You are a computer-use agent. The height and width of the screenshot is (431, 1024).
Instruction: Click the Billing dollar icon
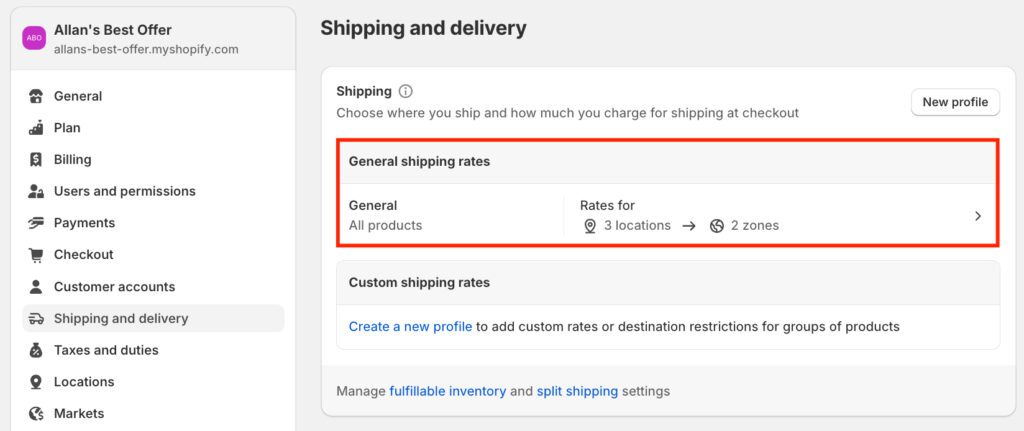tap(37, 159)
